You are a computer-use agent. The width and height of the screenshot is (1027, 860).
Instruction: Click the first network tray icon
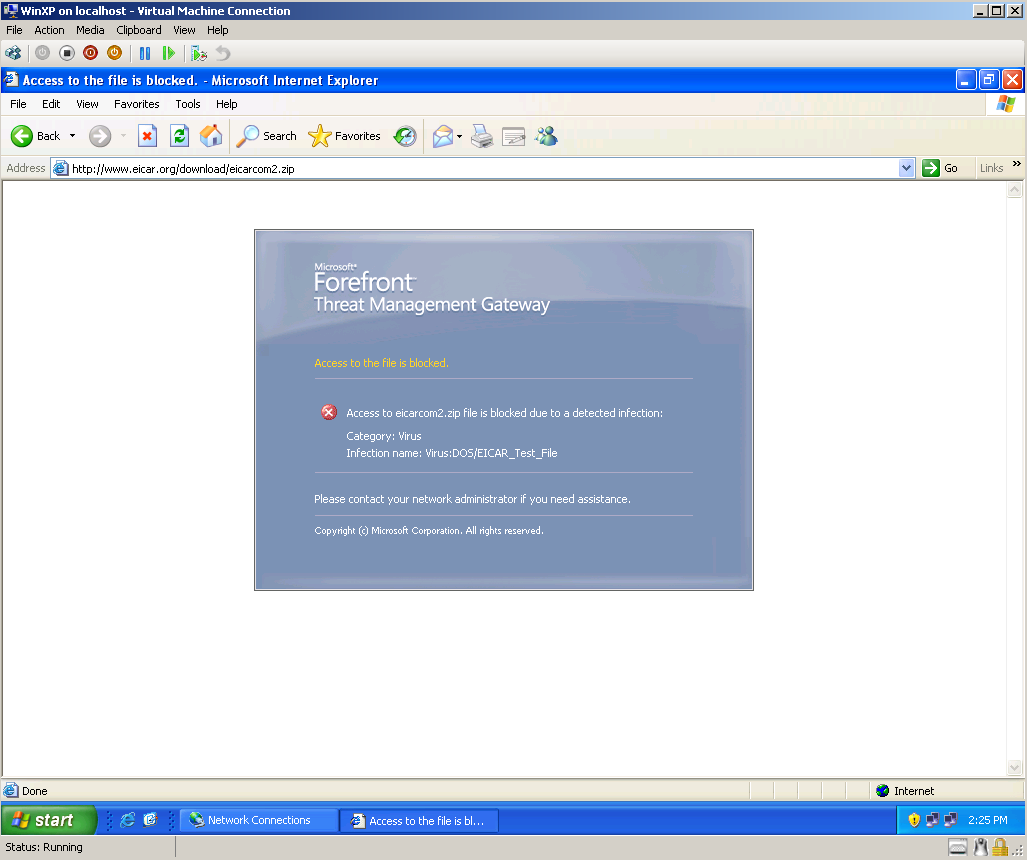pyautogui.click(x=932, y=820)
